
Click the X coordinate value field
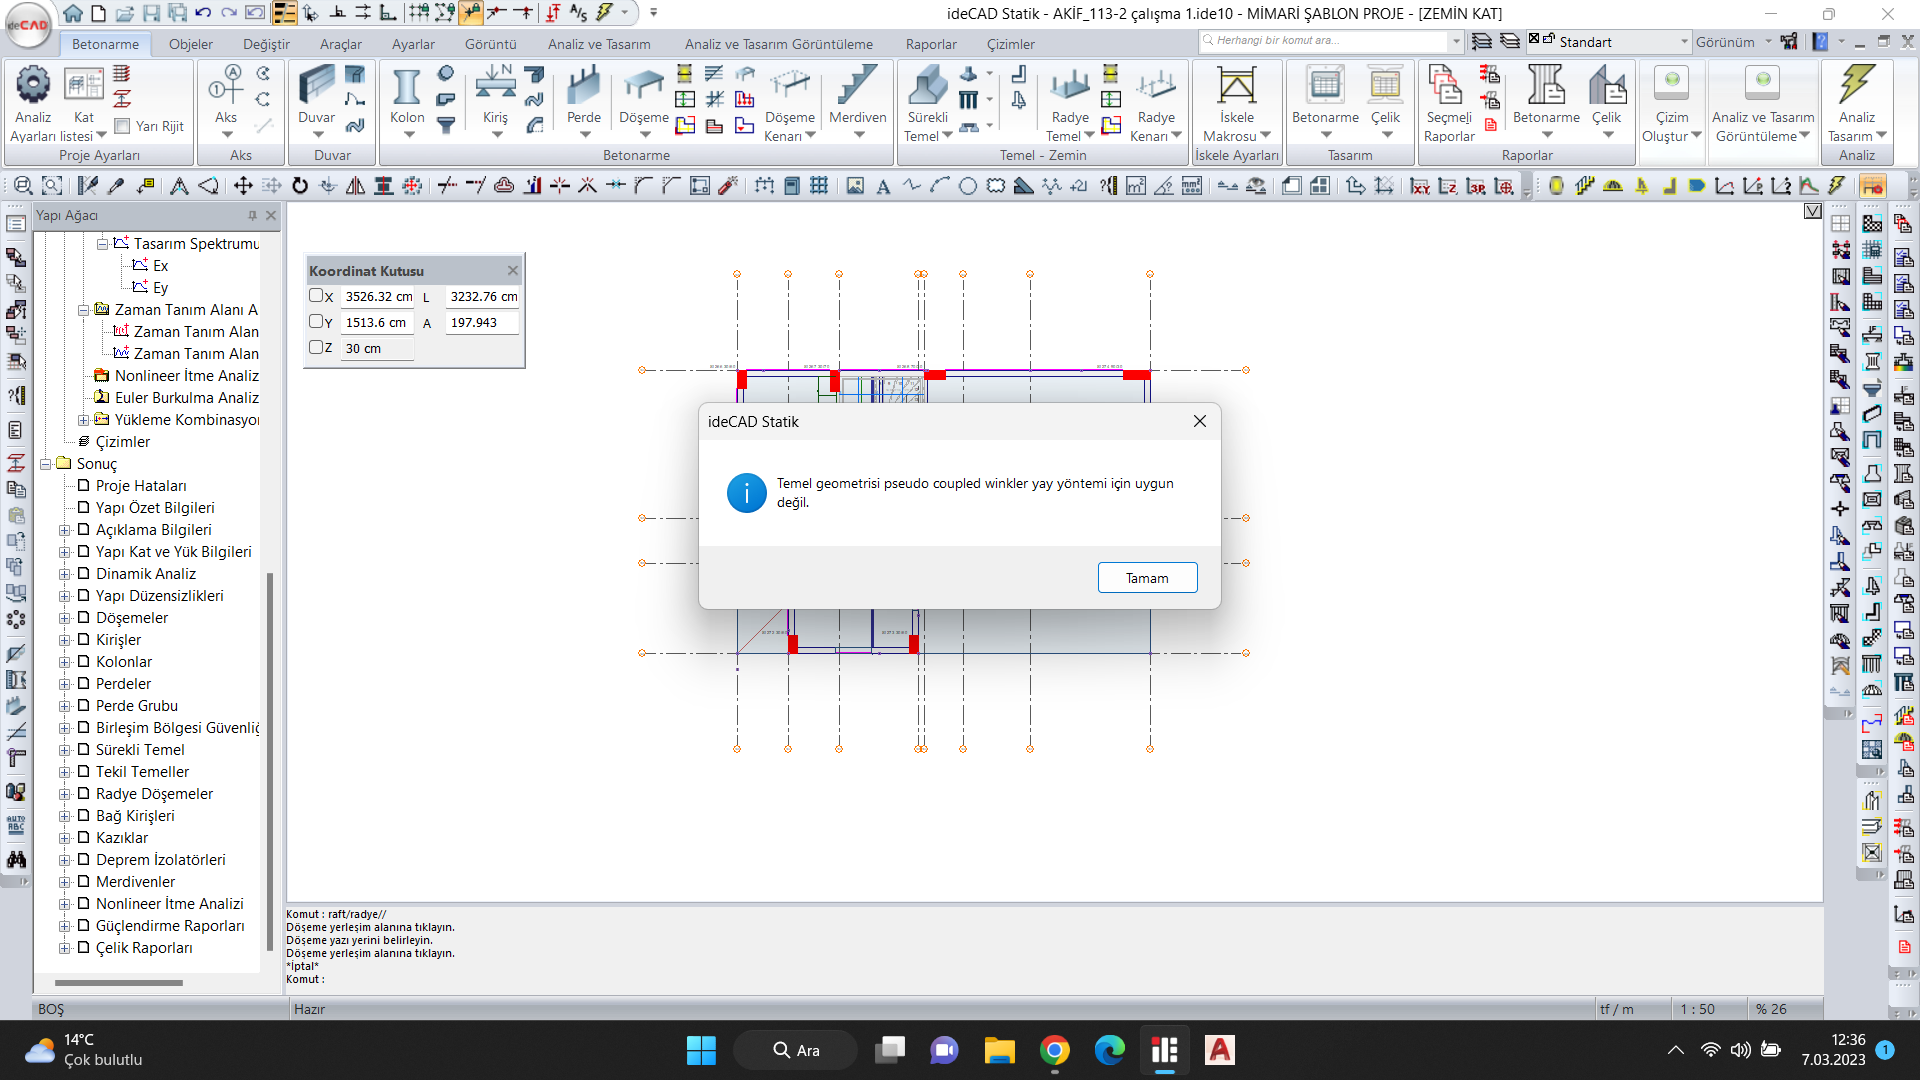click(x=378, y=296)
